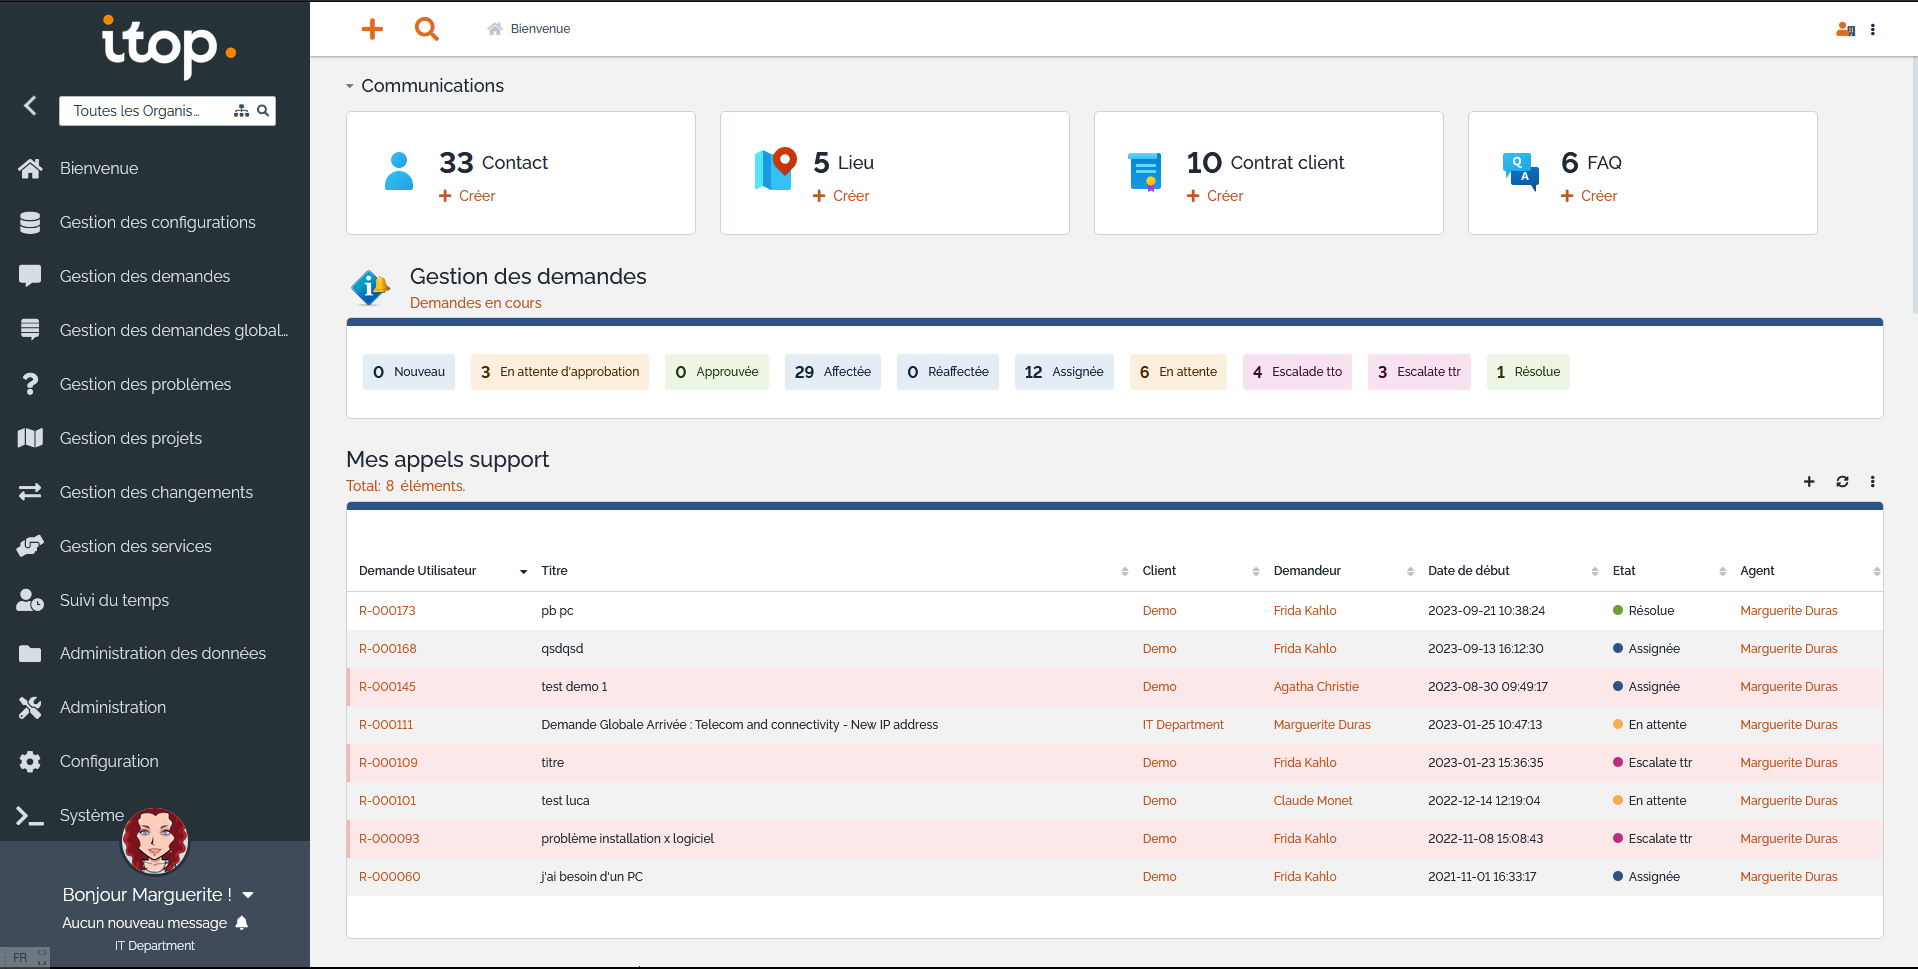1918x969 pixels.
Task: Click the Contact person icon
Action: coord(399,172)
